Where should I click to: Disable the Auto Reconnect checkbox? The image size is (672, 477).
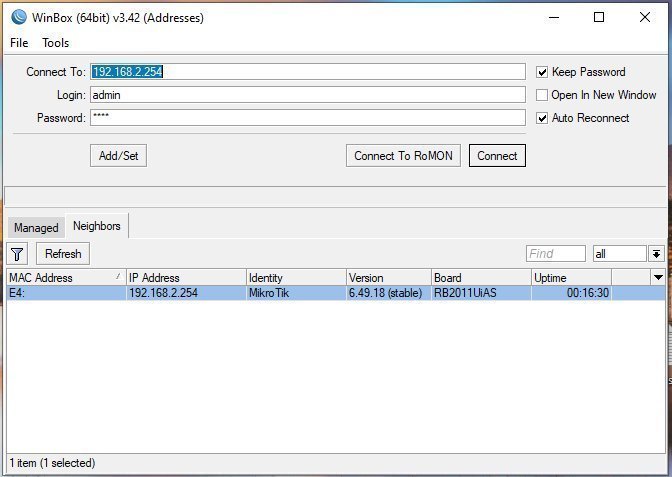coord(542,118)
